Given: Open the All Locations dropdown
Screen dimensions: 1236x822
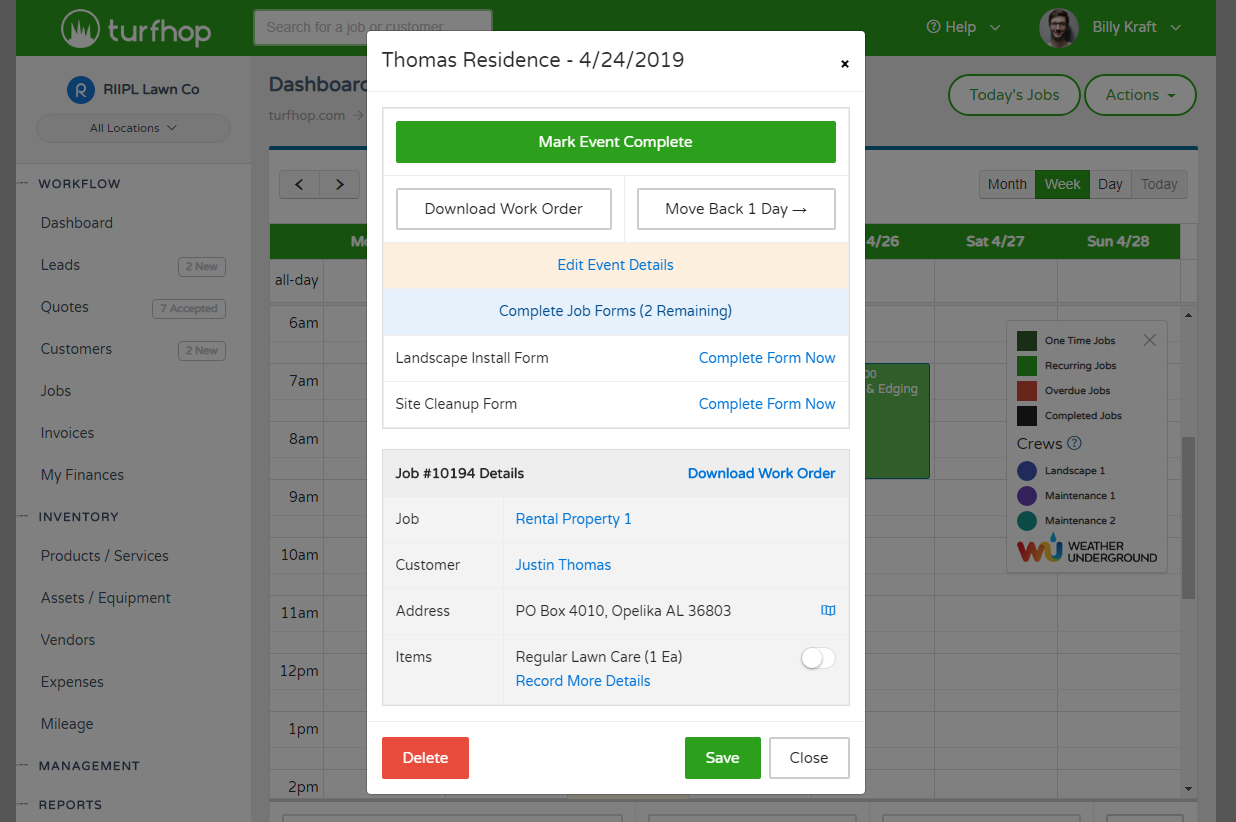Looking at the screenshot, I should [133, 128].
